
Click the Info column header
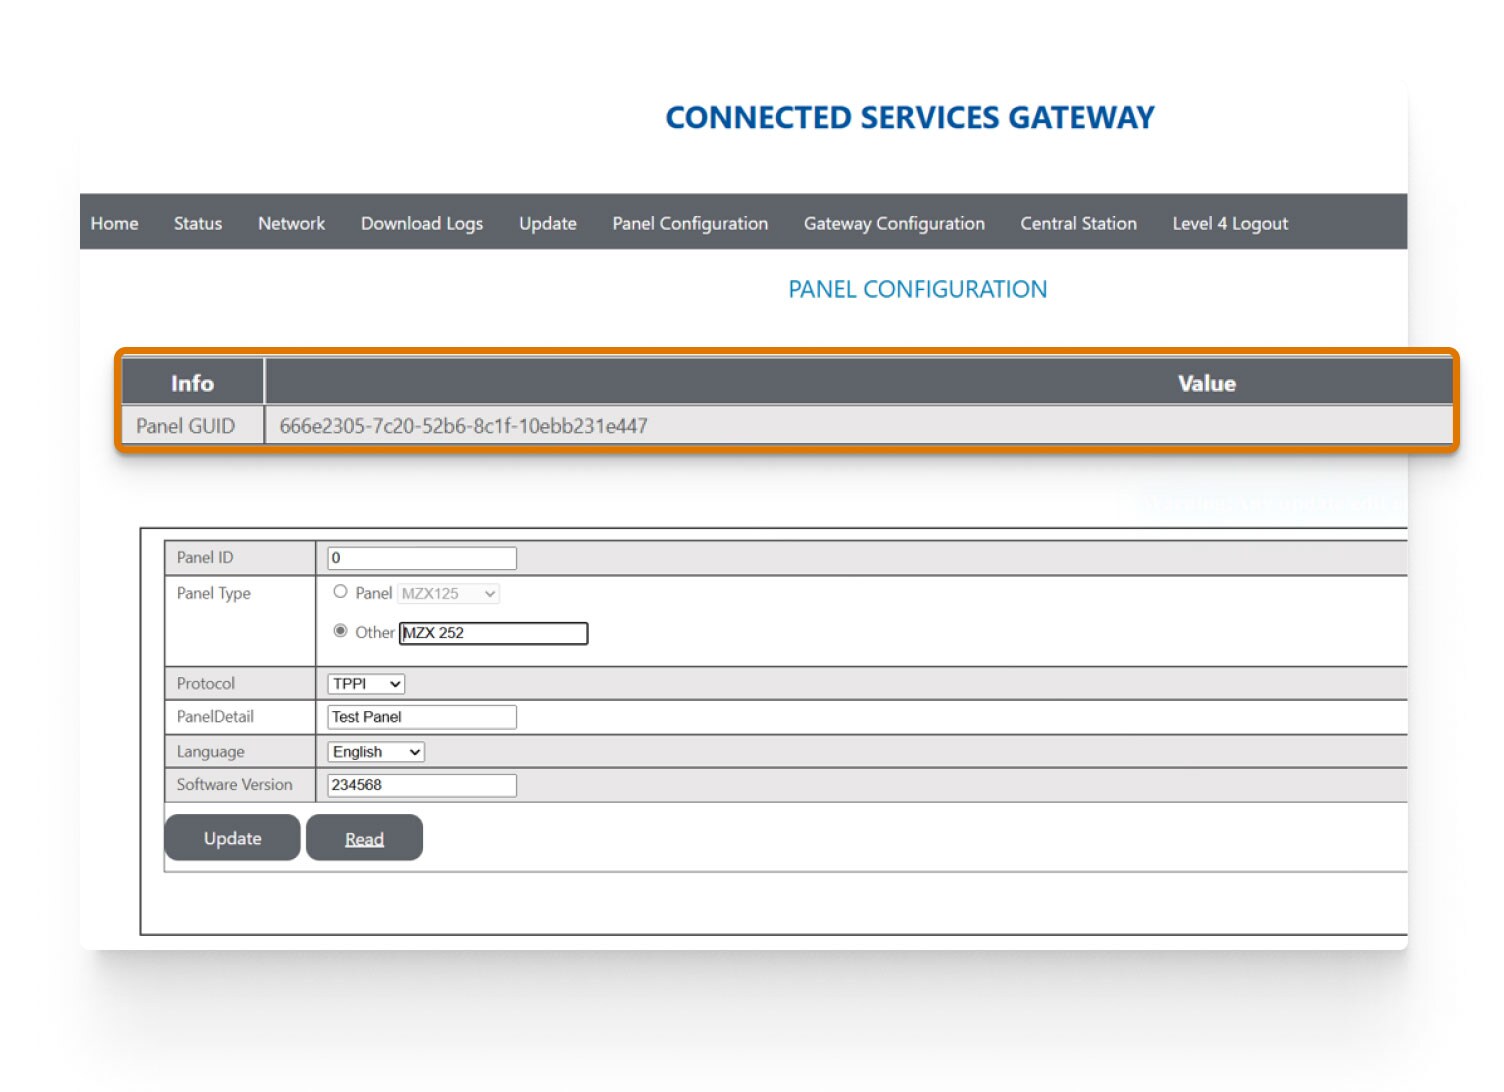(192, 383)
